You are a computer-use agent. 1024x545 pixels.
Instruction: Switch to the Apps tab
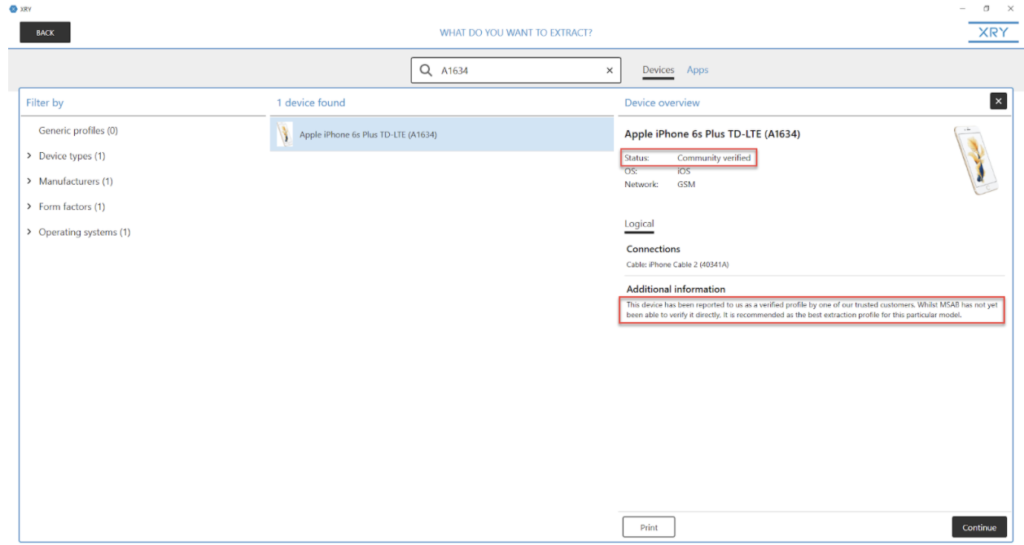(697, 70)
